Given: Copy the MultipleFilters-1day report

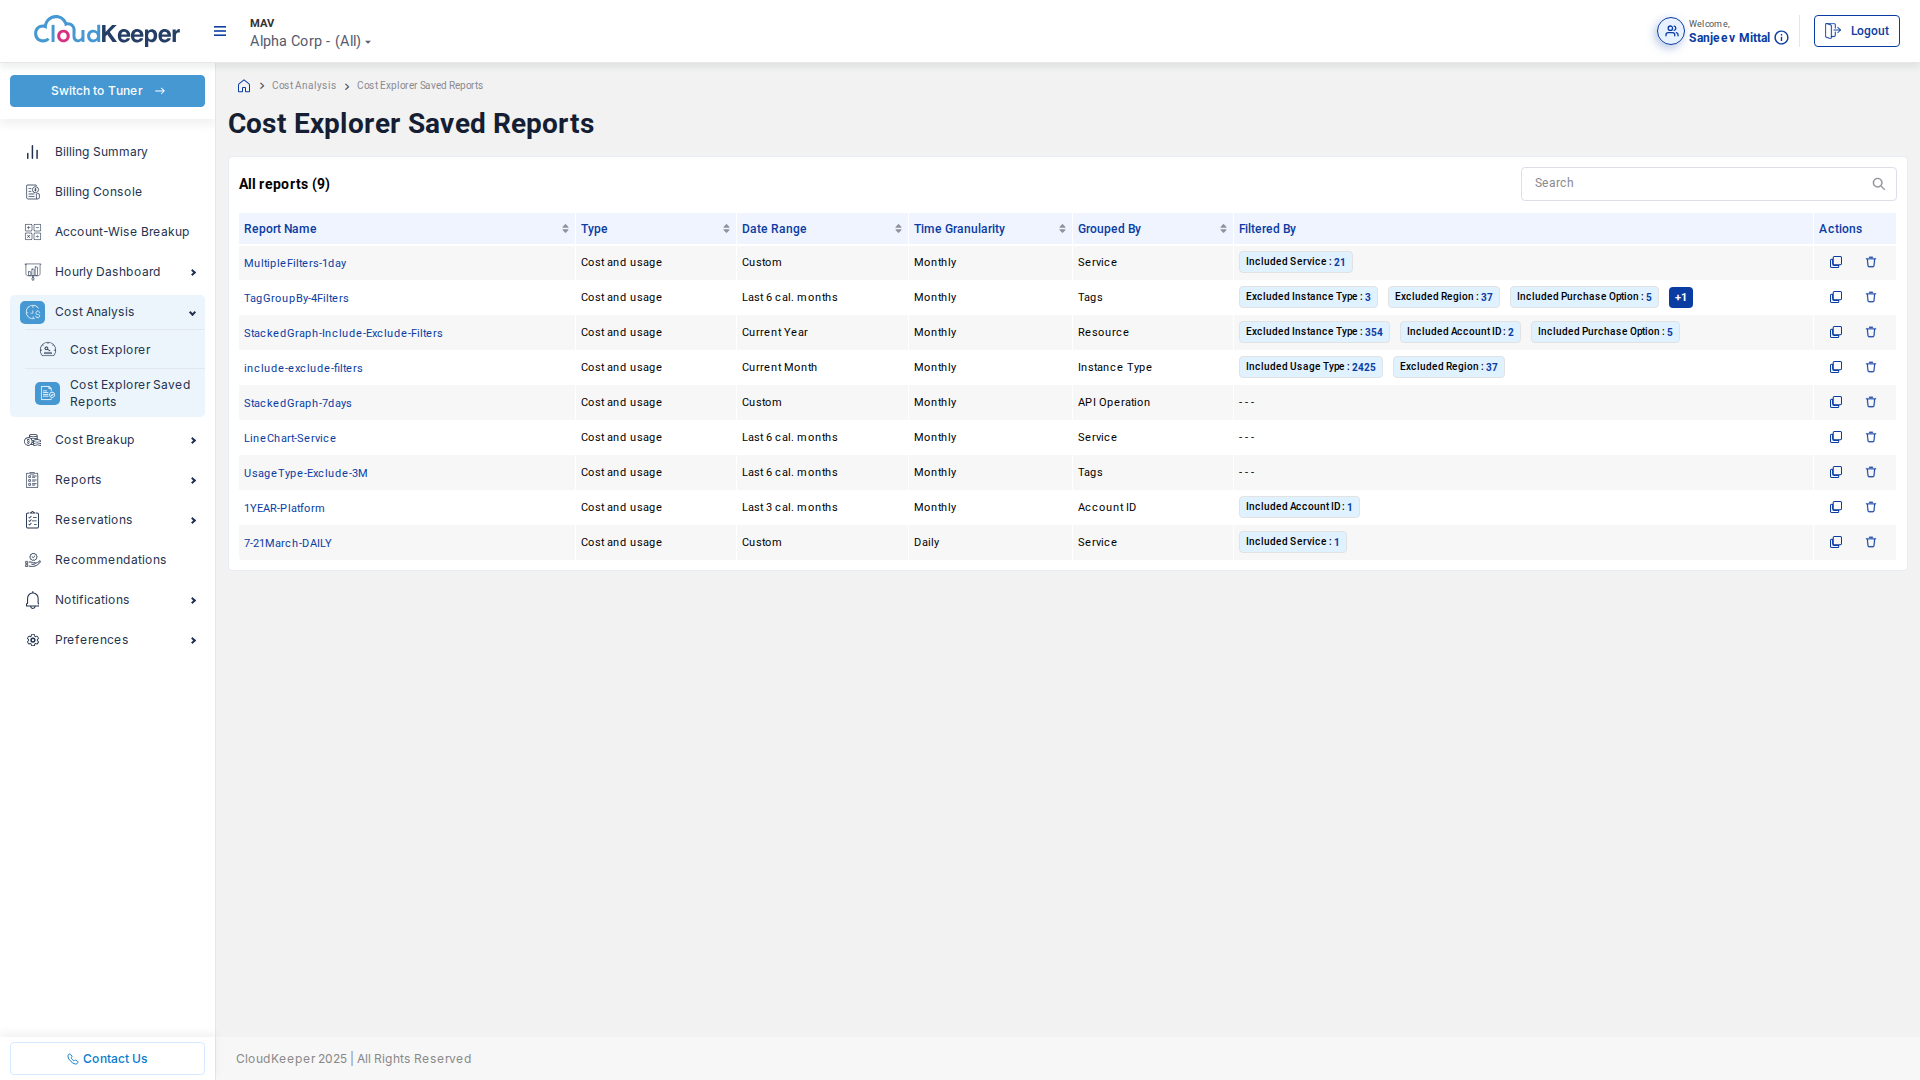Looking at the screenshot, I should pos(1836,262).
